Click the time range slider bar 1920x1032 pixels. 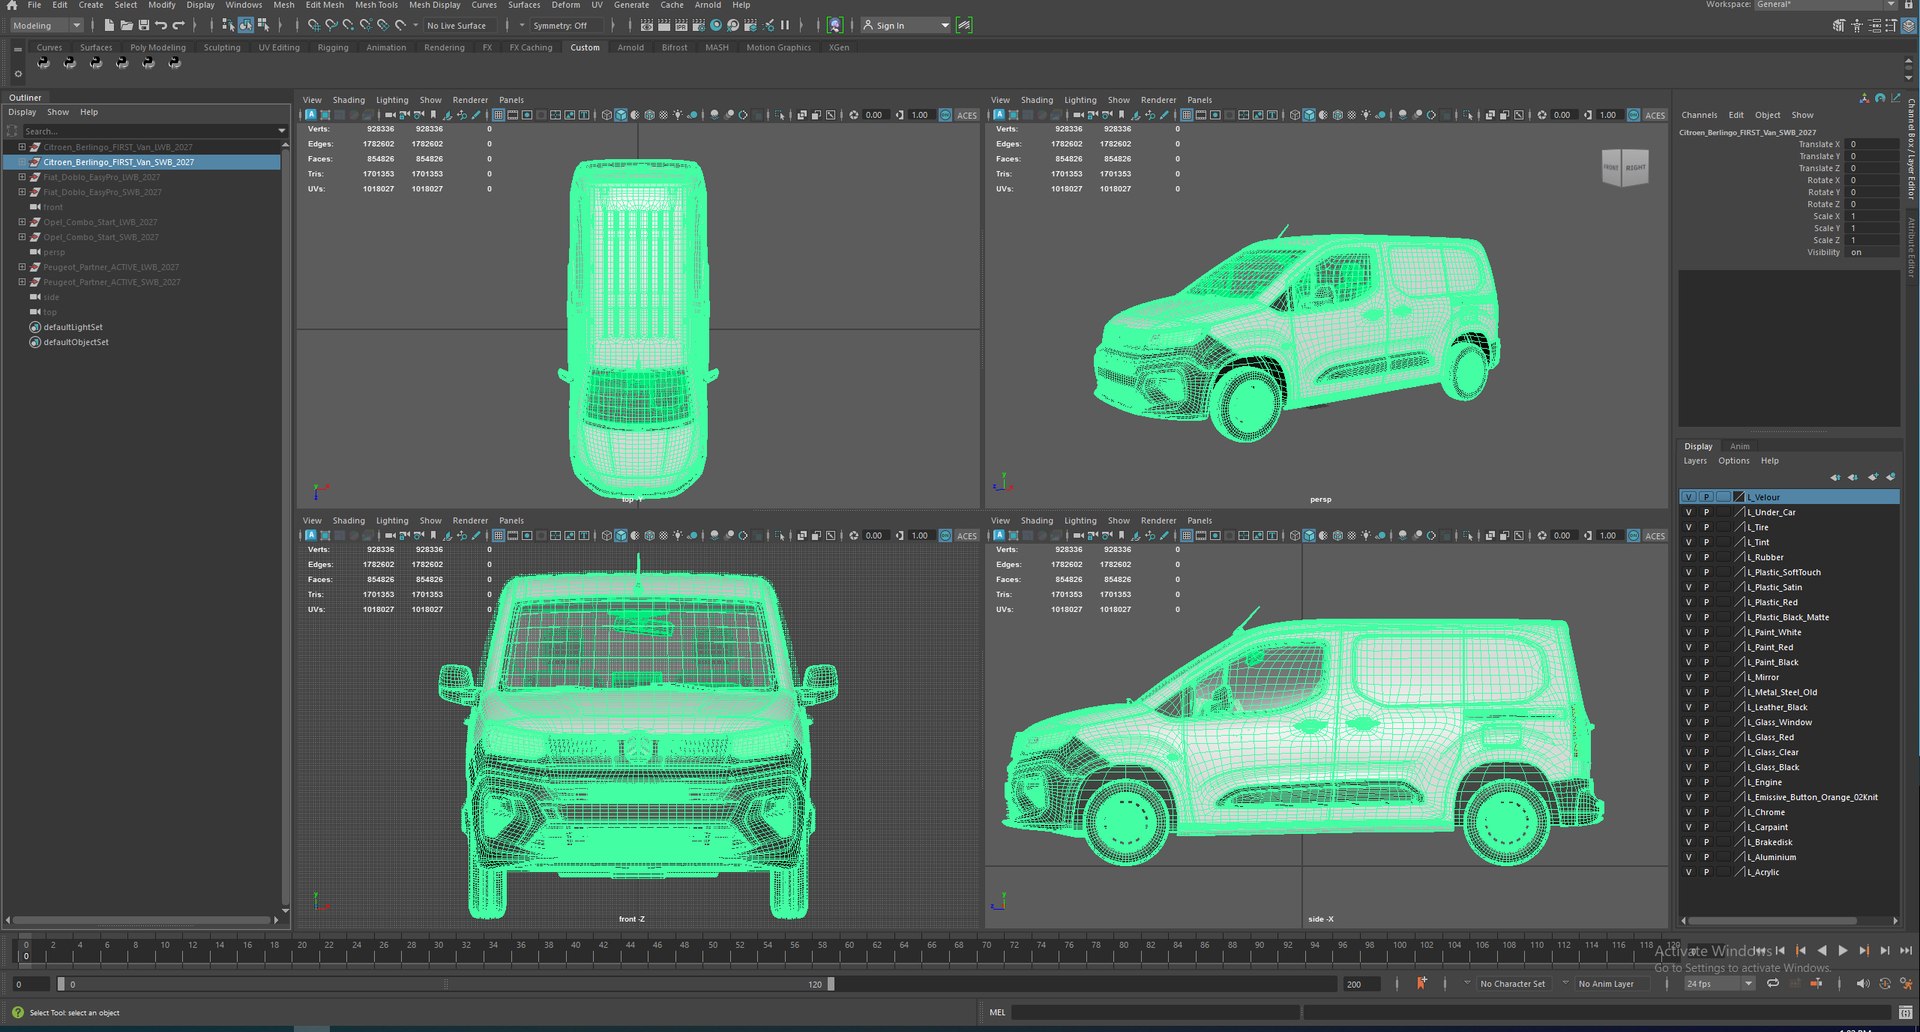point(445,984)
